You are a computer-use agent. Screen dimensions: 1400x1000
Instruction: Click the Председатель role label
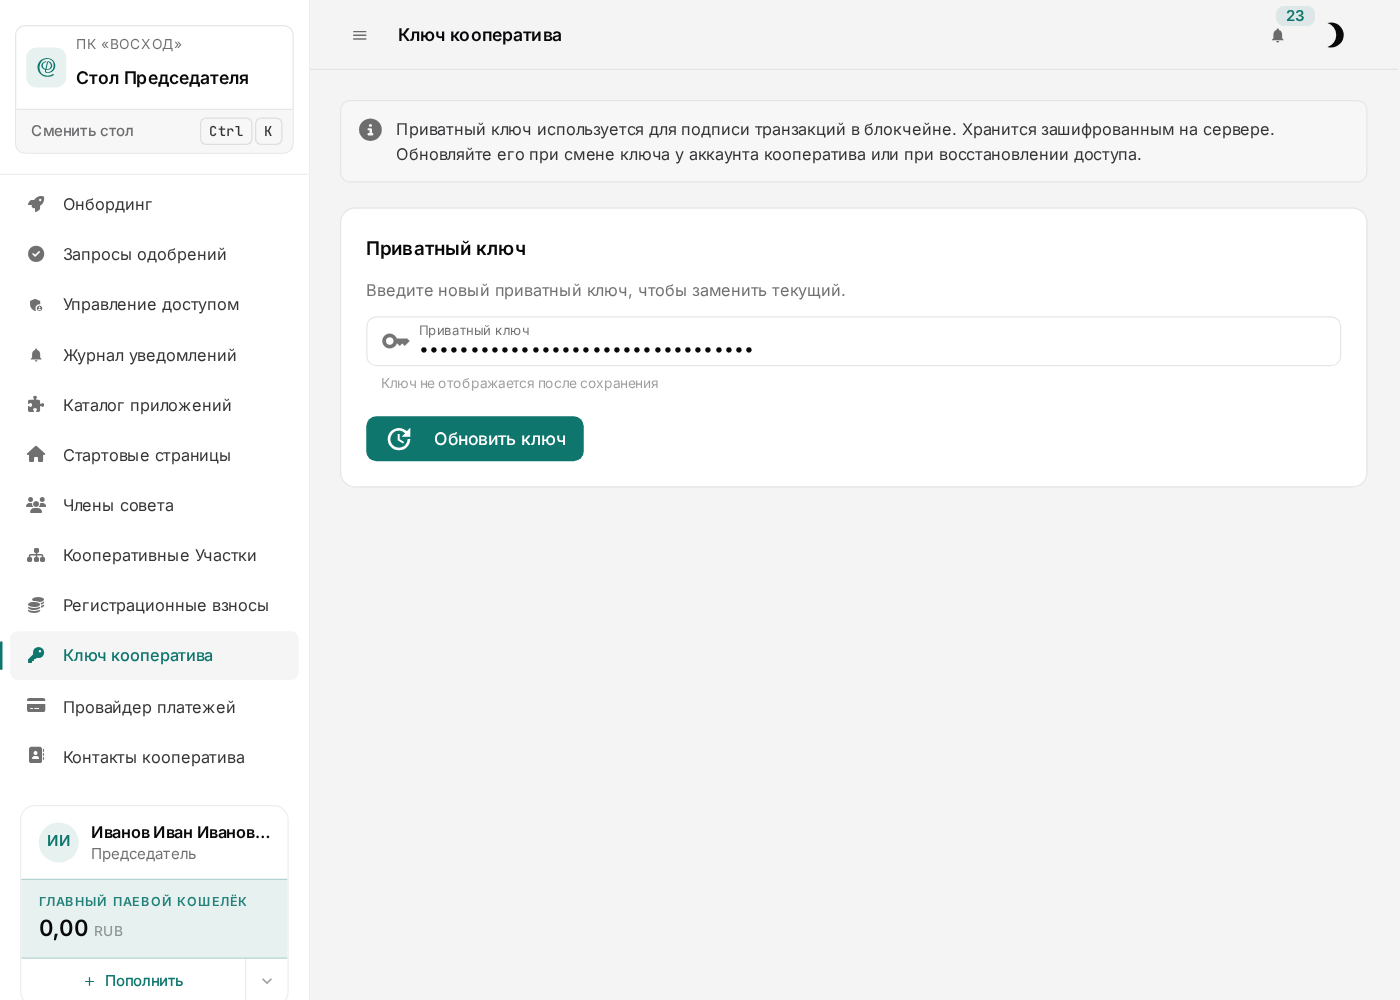pyautogui.click(x=143, y=854)
